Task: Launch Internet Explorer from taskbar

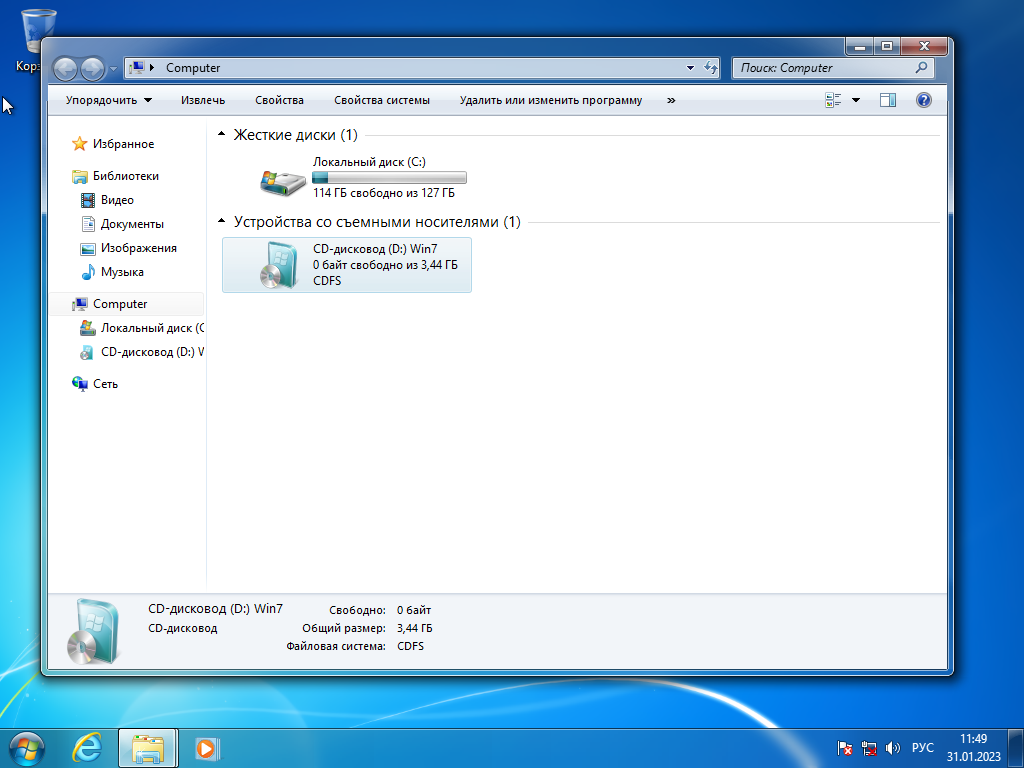Action: 87,748
